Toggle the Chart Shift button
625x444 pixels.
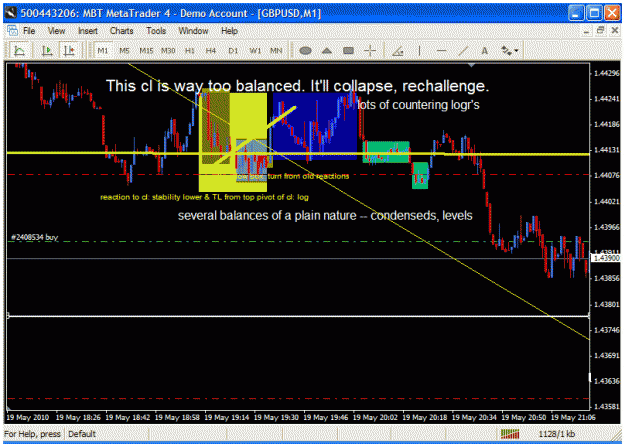pyautogui.click(x=69, y=51)
